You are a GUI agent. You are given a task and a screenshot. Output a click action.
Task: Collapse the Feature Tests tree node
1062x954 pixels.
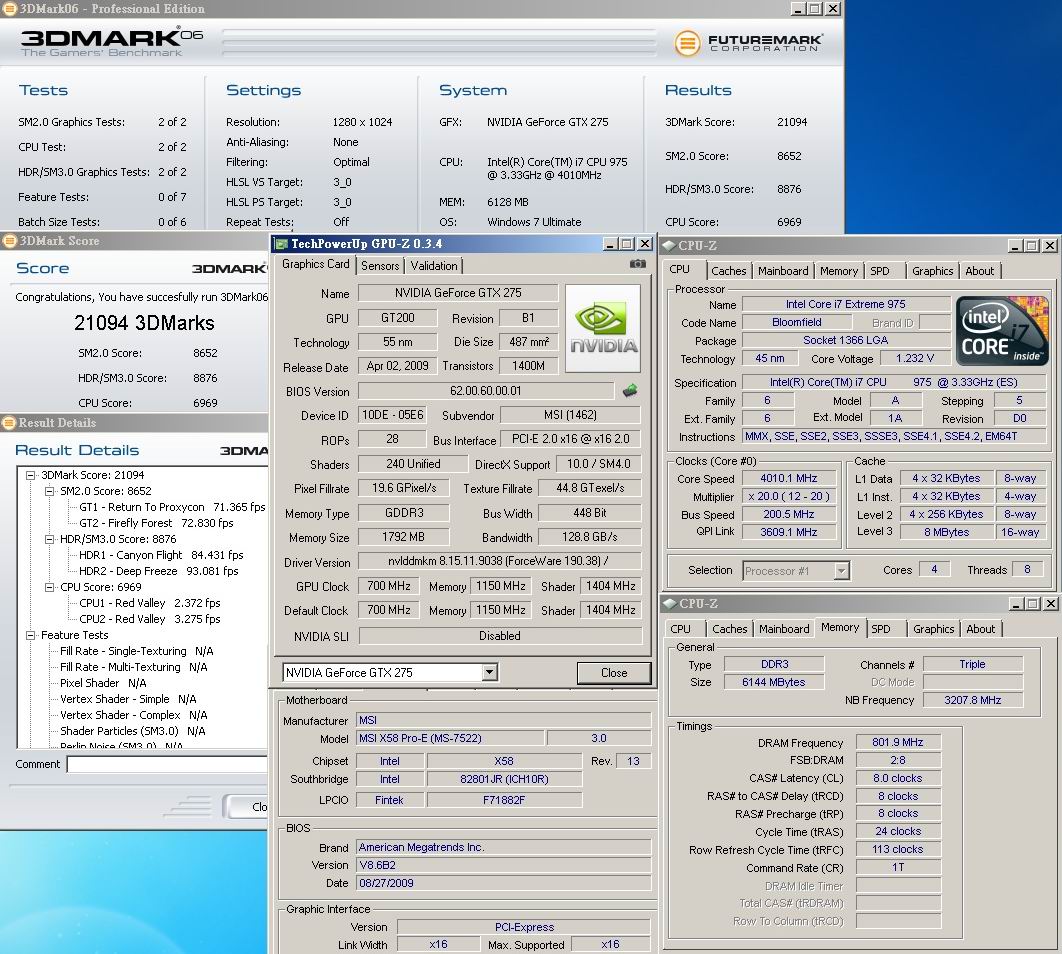click(x=30, y=636)
